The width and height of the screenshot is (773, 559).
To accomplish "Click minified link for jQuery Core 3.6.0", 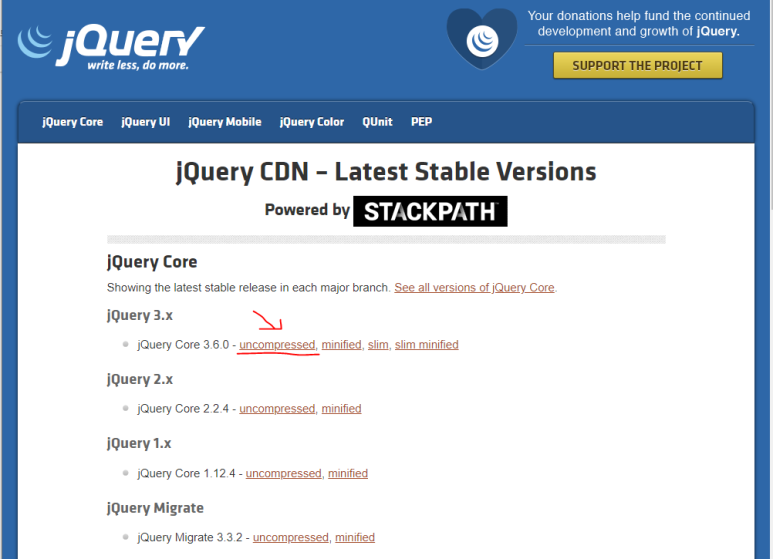I will (x=342, y=345).
